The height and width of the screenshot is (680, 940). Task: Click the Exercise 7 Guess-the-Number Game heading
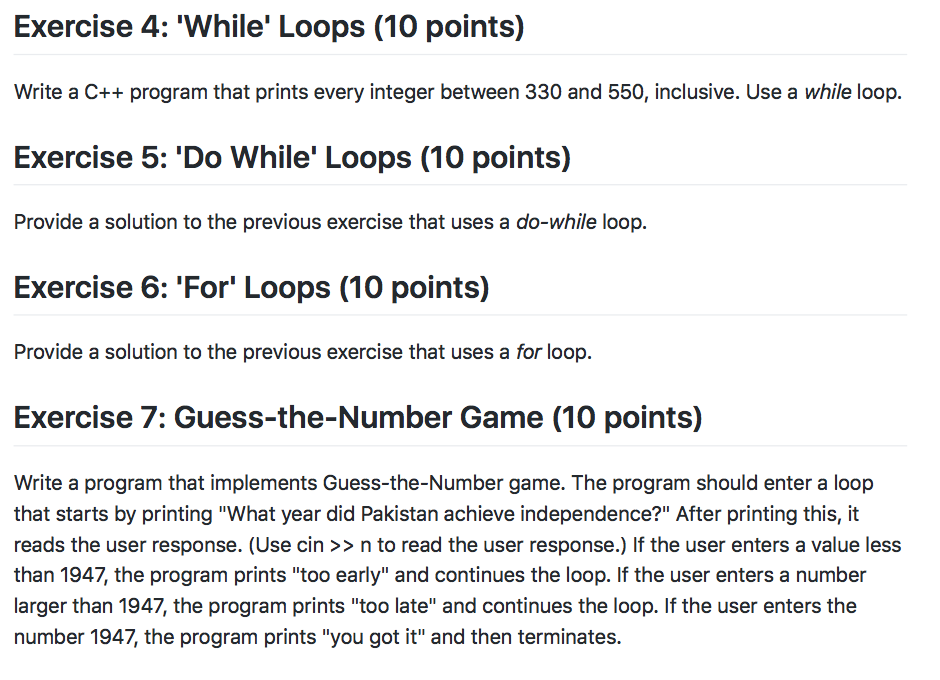pos(358,418)
